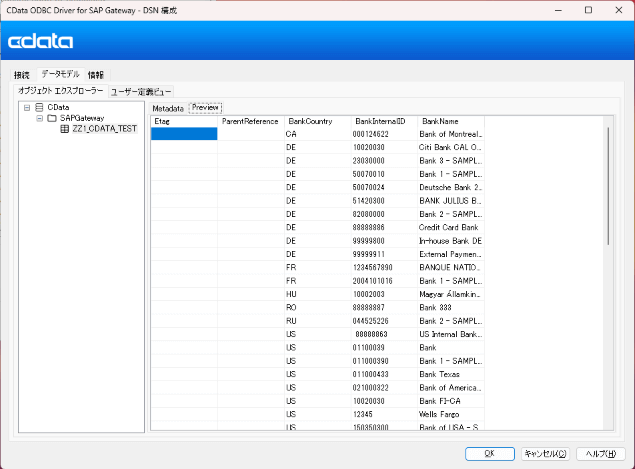Screen dimensions: 635x469
Task: Click the OK button
Action: (x=490, y=454)
